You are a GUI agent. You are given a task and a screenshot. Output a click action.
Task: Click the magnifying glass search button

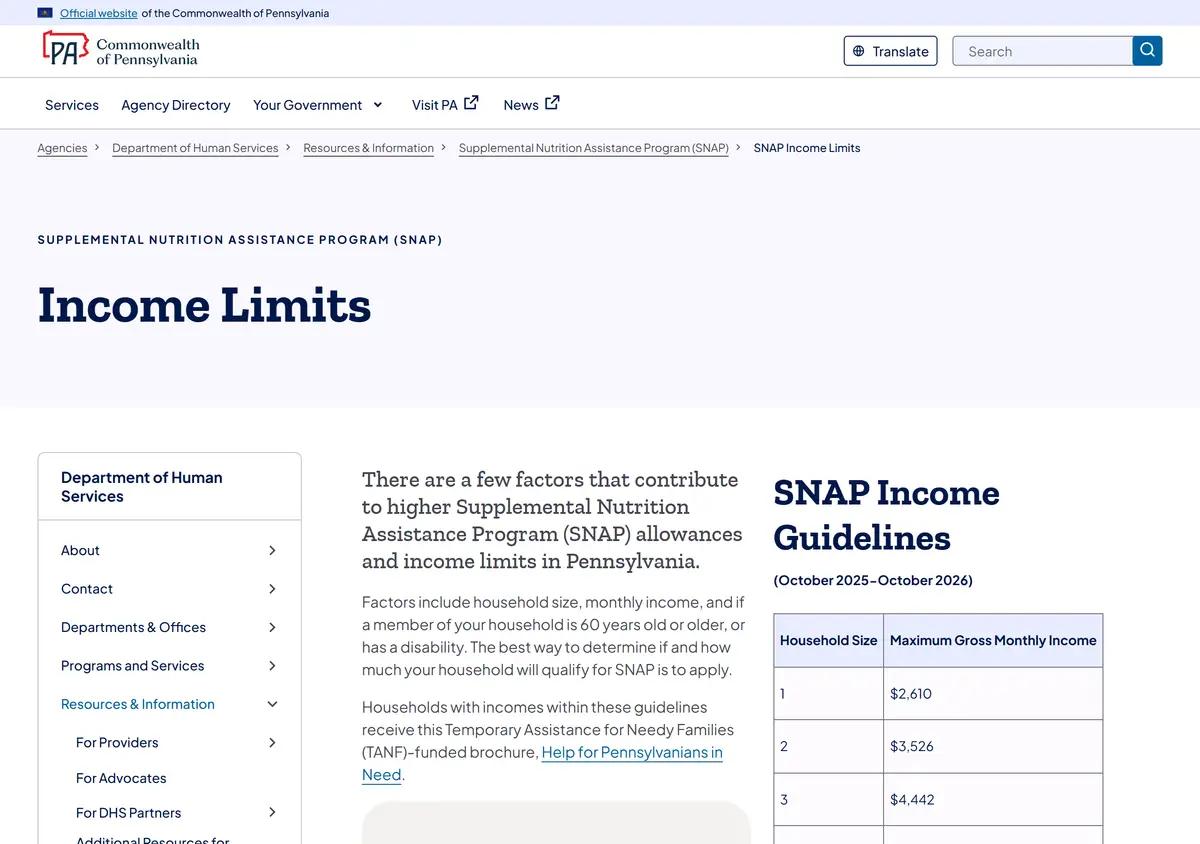[x=1147, y=51]
